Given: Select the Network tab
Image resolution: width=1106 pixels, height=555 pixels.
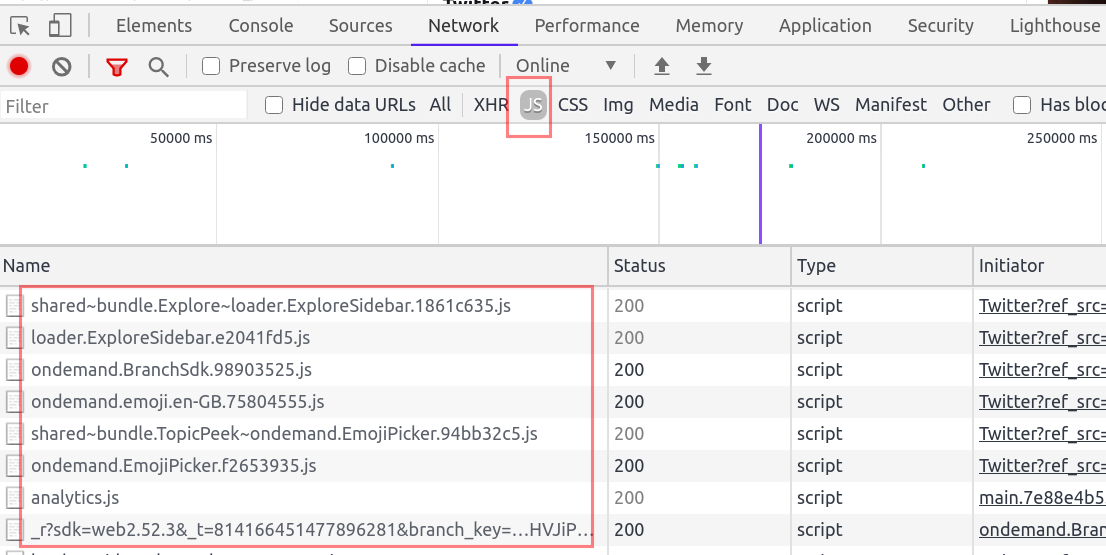Looking at the screenshot, I should click(x=463, y=26).
